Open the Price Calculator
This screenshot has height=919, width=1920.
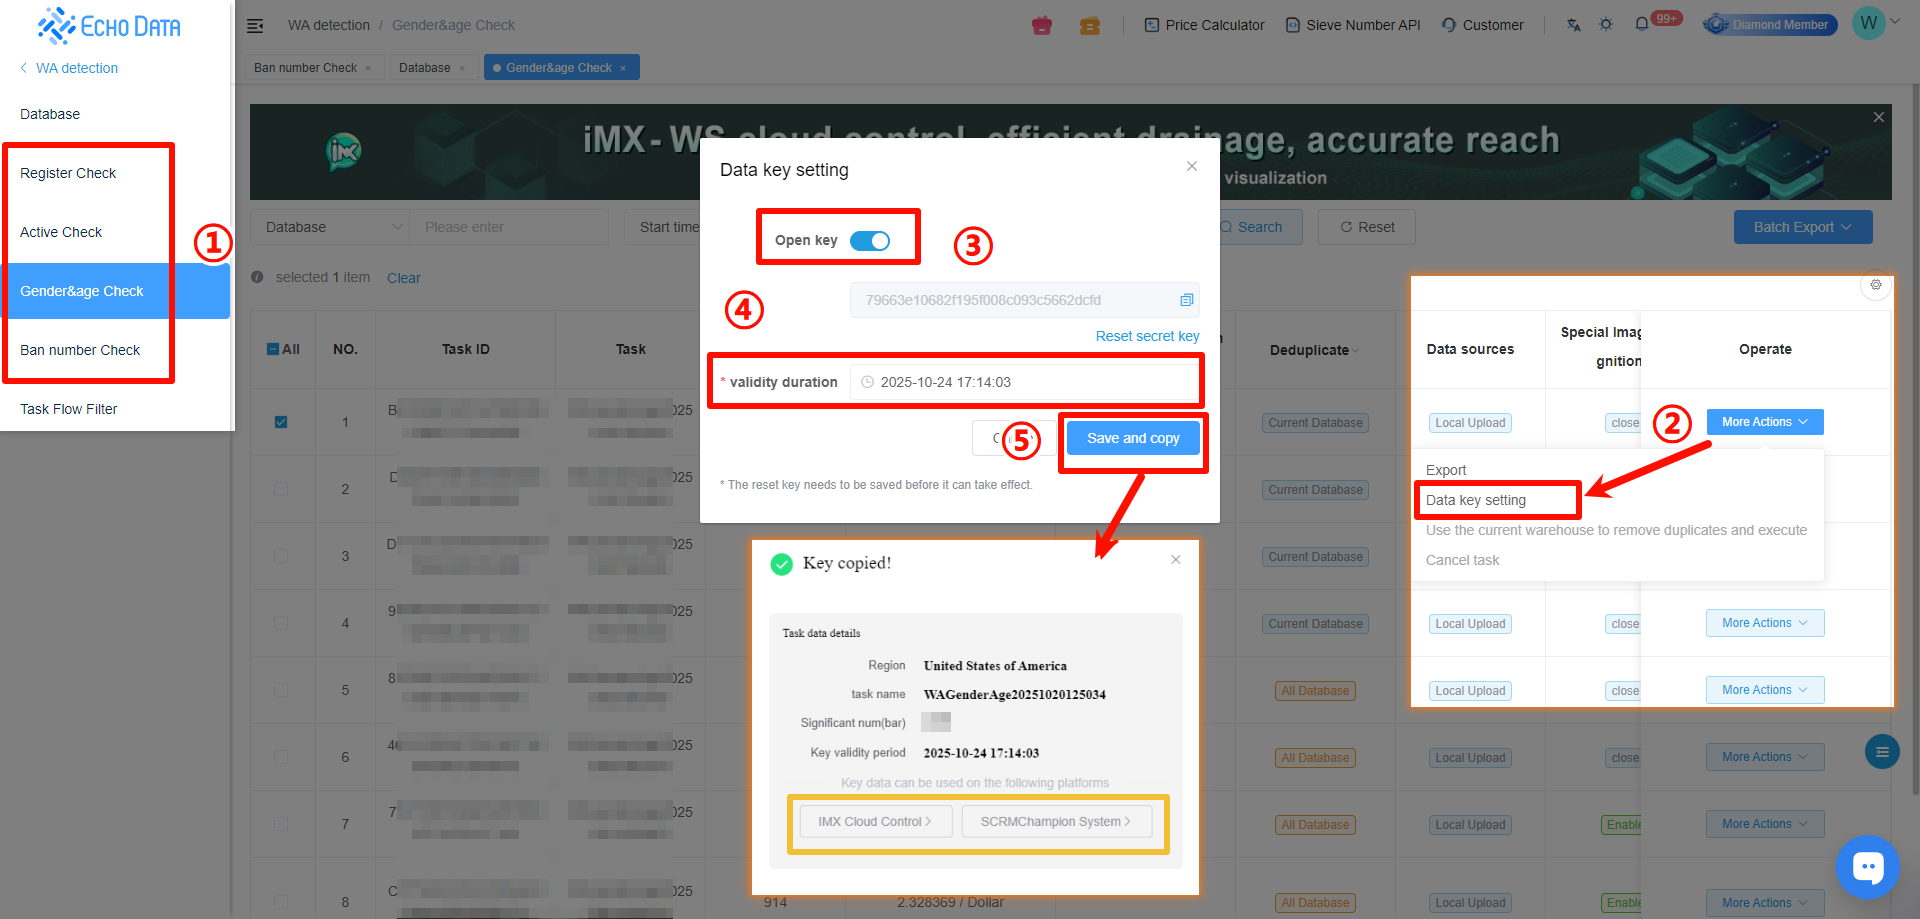click(1204, 25)
